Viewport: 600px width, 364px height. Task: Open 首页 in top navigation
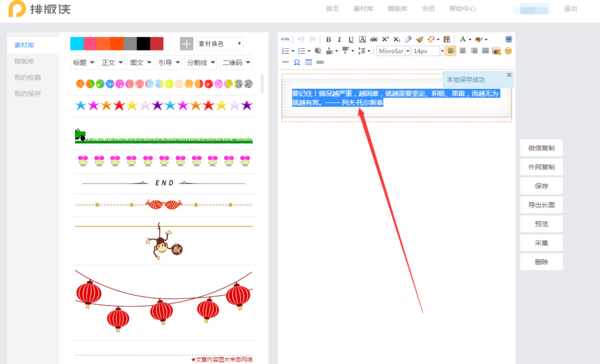[x=332, y=8]
